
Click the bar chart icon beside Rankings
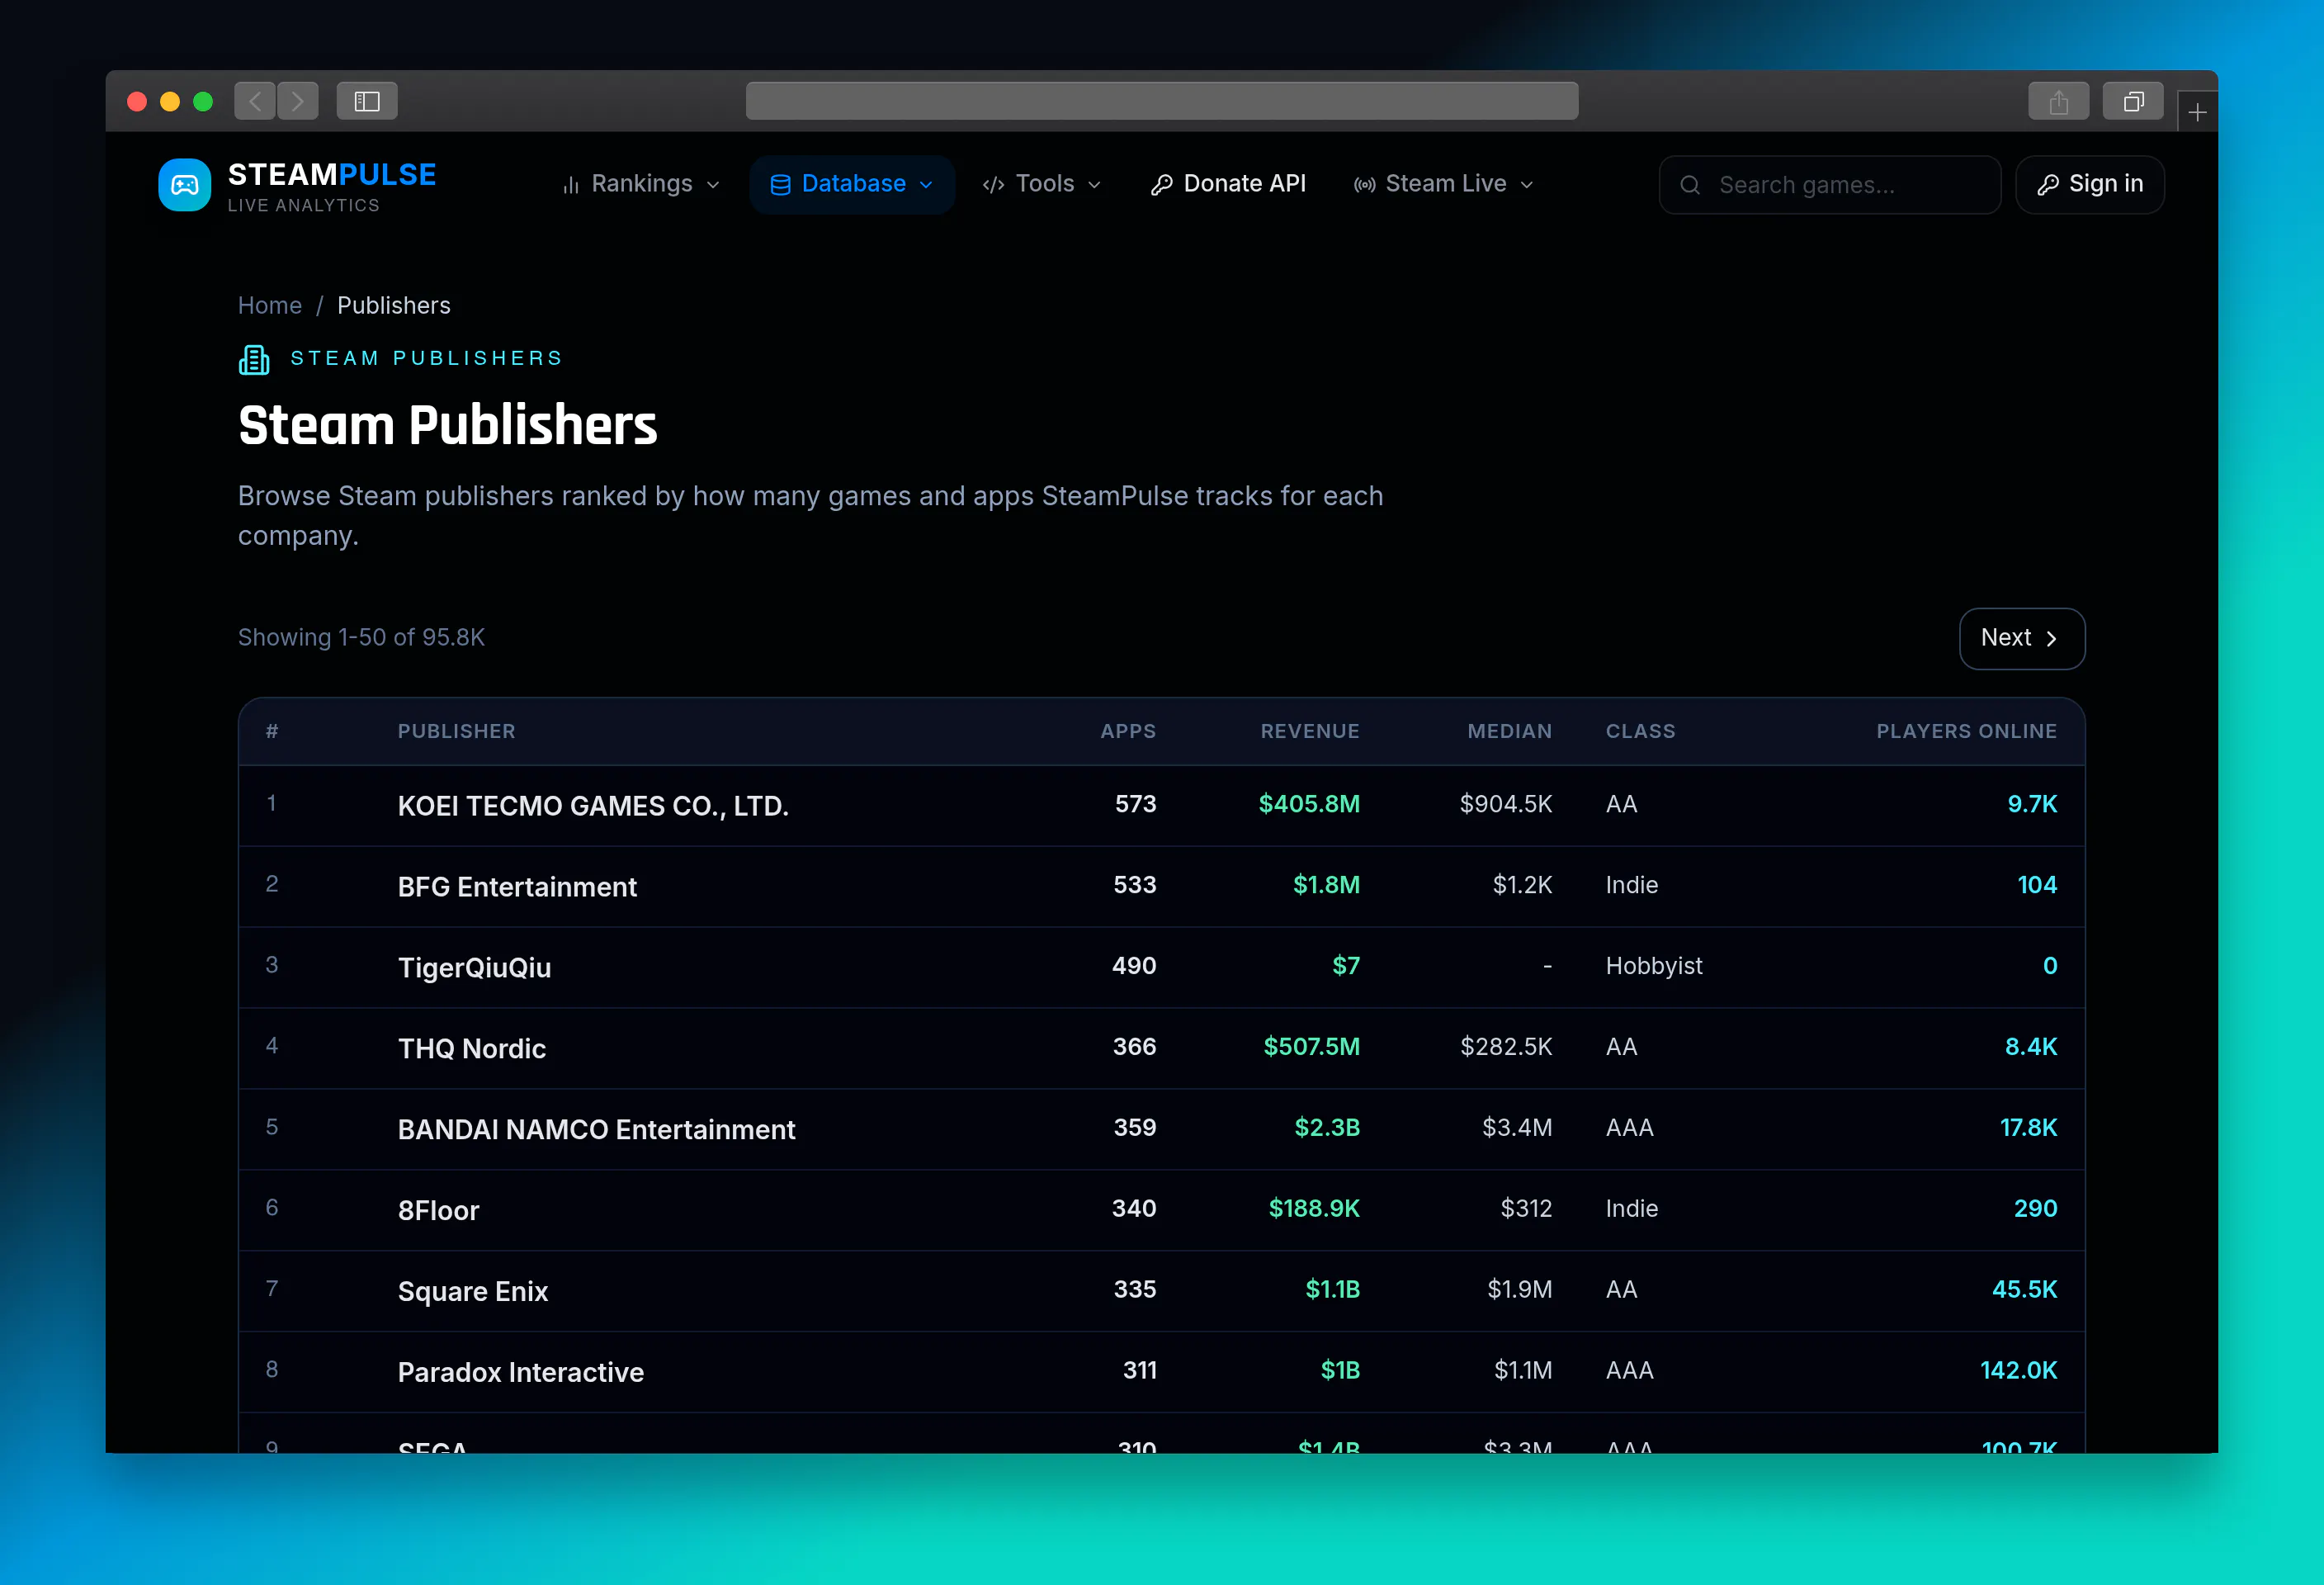pyautogui.click(x=571, y=185)
